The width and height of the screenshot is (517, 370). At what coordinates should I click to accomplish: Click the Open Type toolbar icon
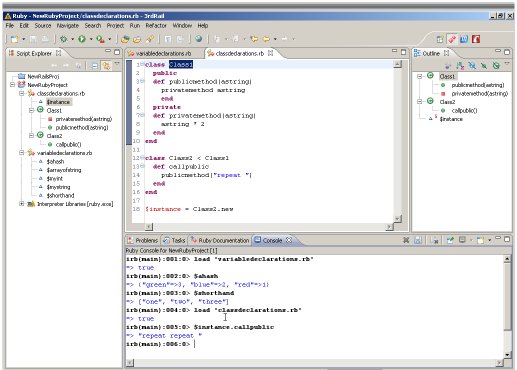[x=125, y=39]
